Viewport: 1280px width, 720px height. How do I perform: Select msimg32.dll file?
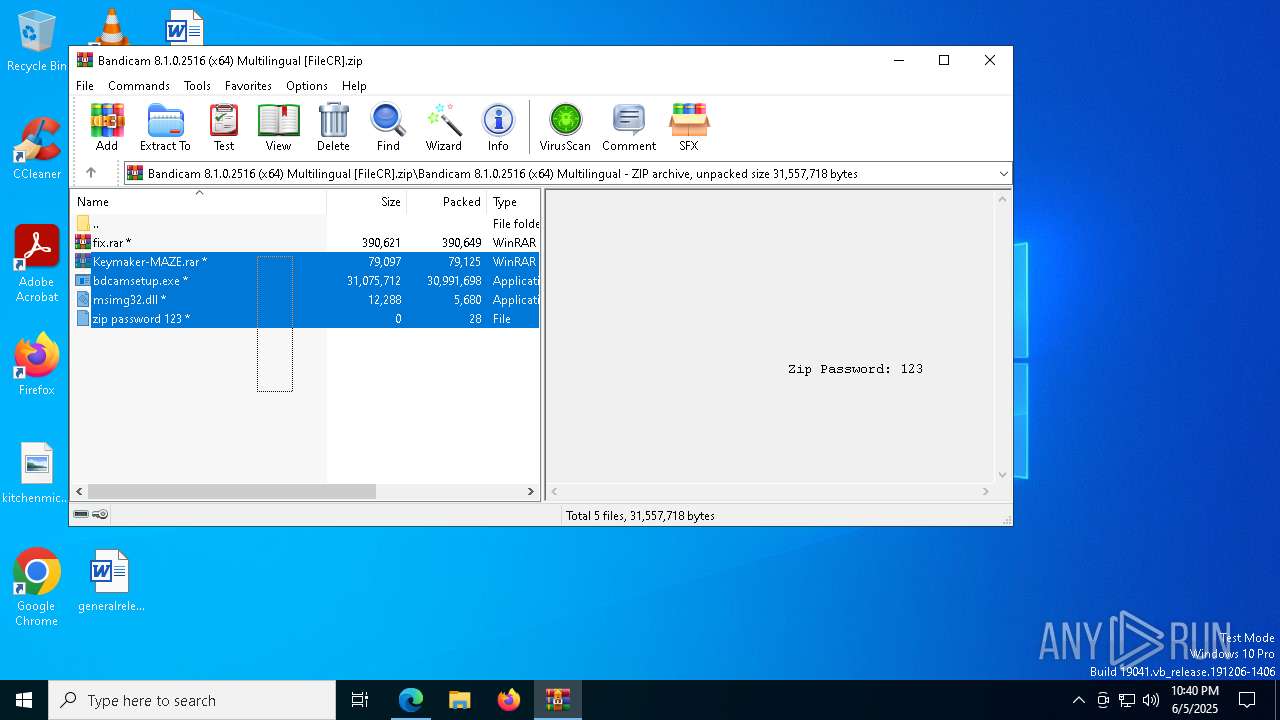point(305,300)
